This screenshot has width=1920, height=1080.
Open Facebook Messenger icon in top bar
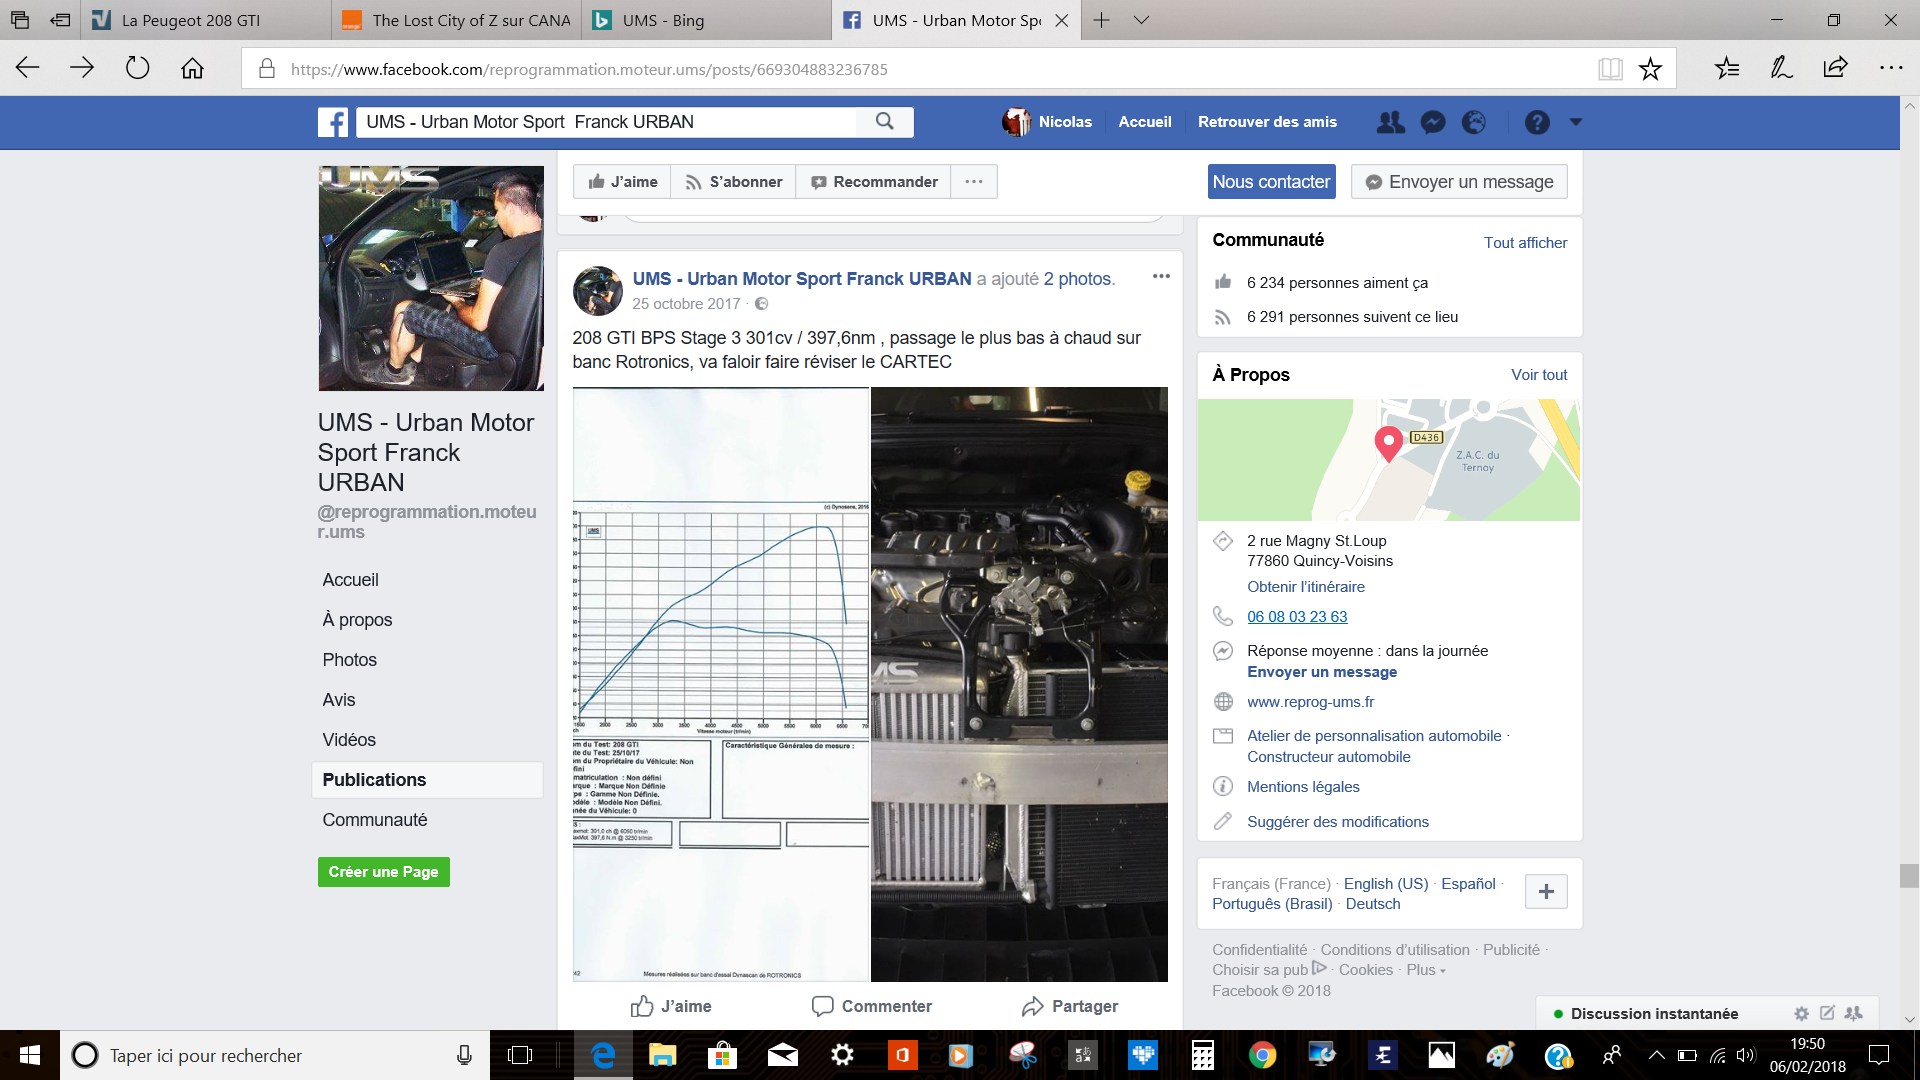tap(1433, 122)
